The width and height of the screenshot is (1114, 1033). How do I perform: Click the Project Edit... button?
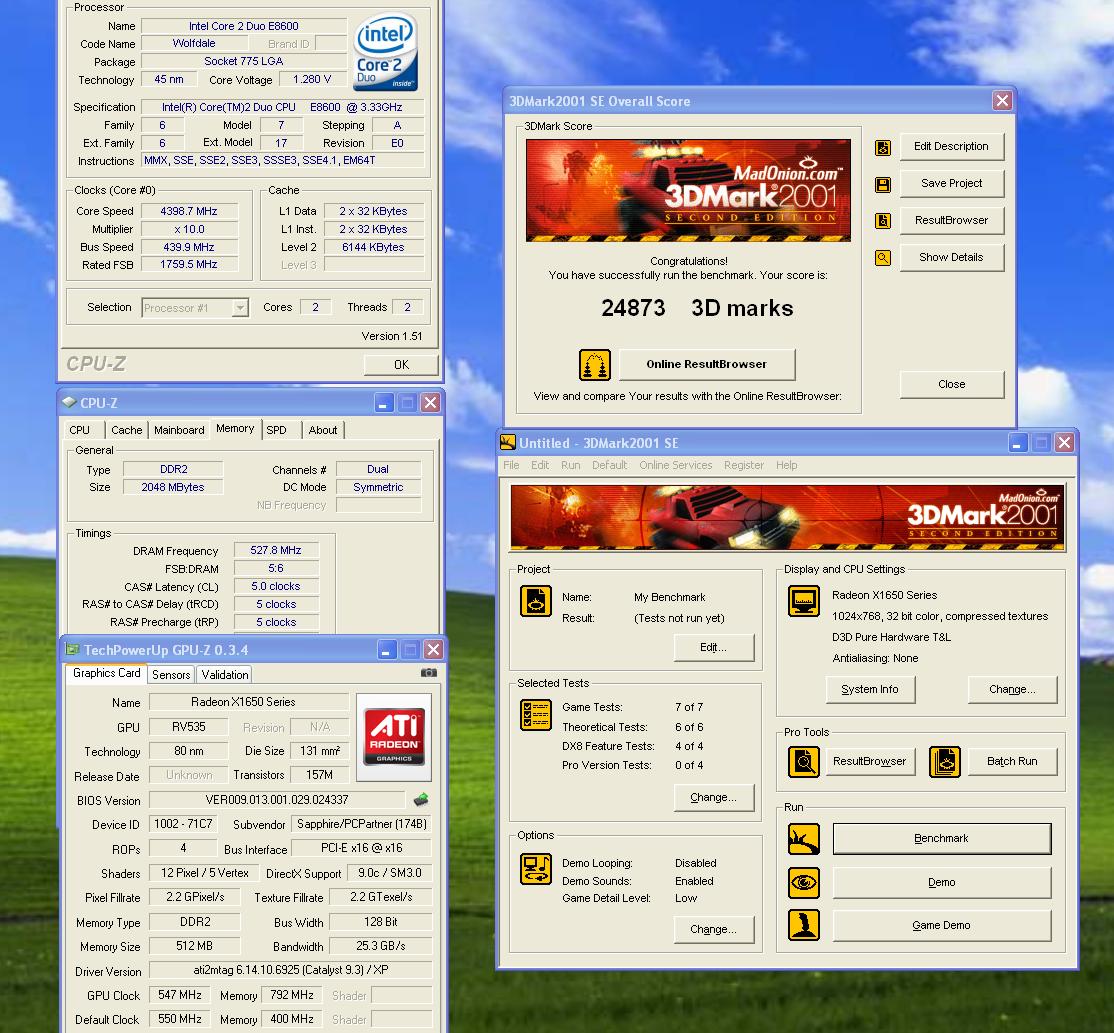(x=713, y=647)
